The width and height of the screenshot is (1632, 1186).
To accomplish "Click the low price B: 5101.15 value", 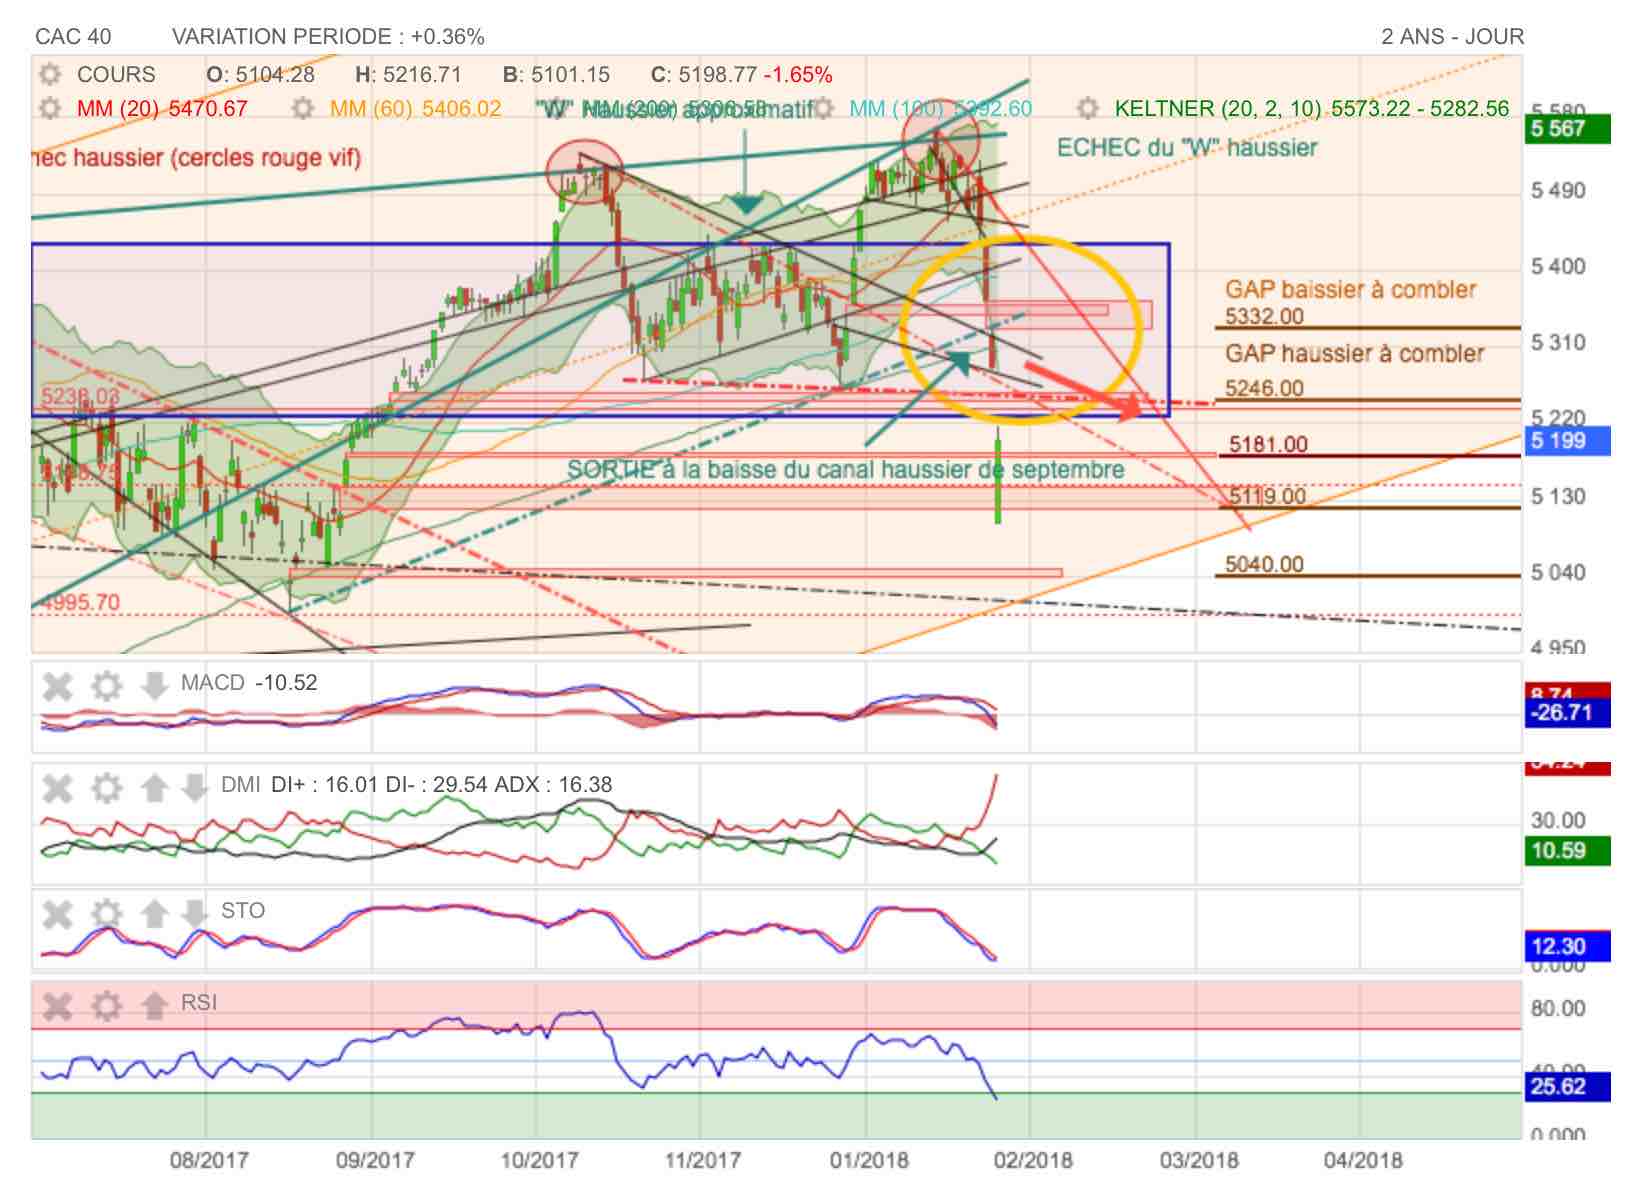I will pos(556,75).
